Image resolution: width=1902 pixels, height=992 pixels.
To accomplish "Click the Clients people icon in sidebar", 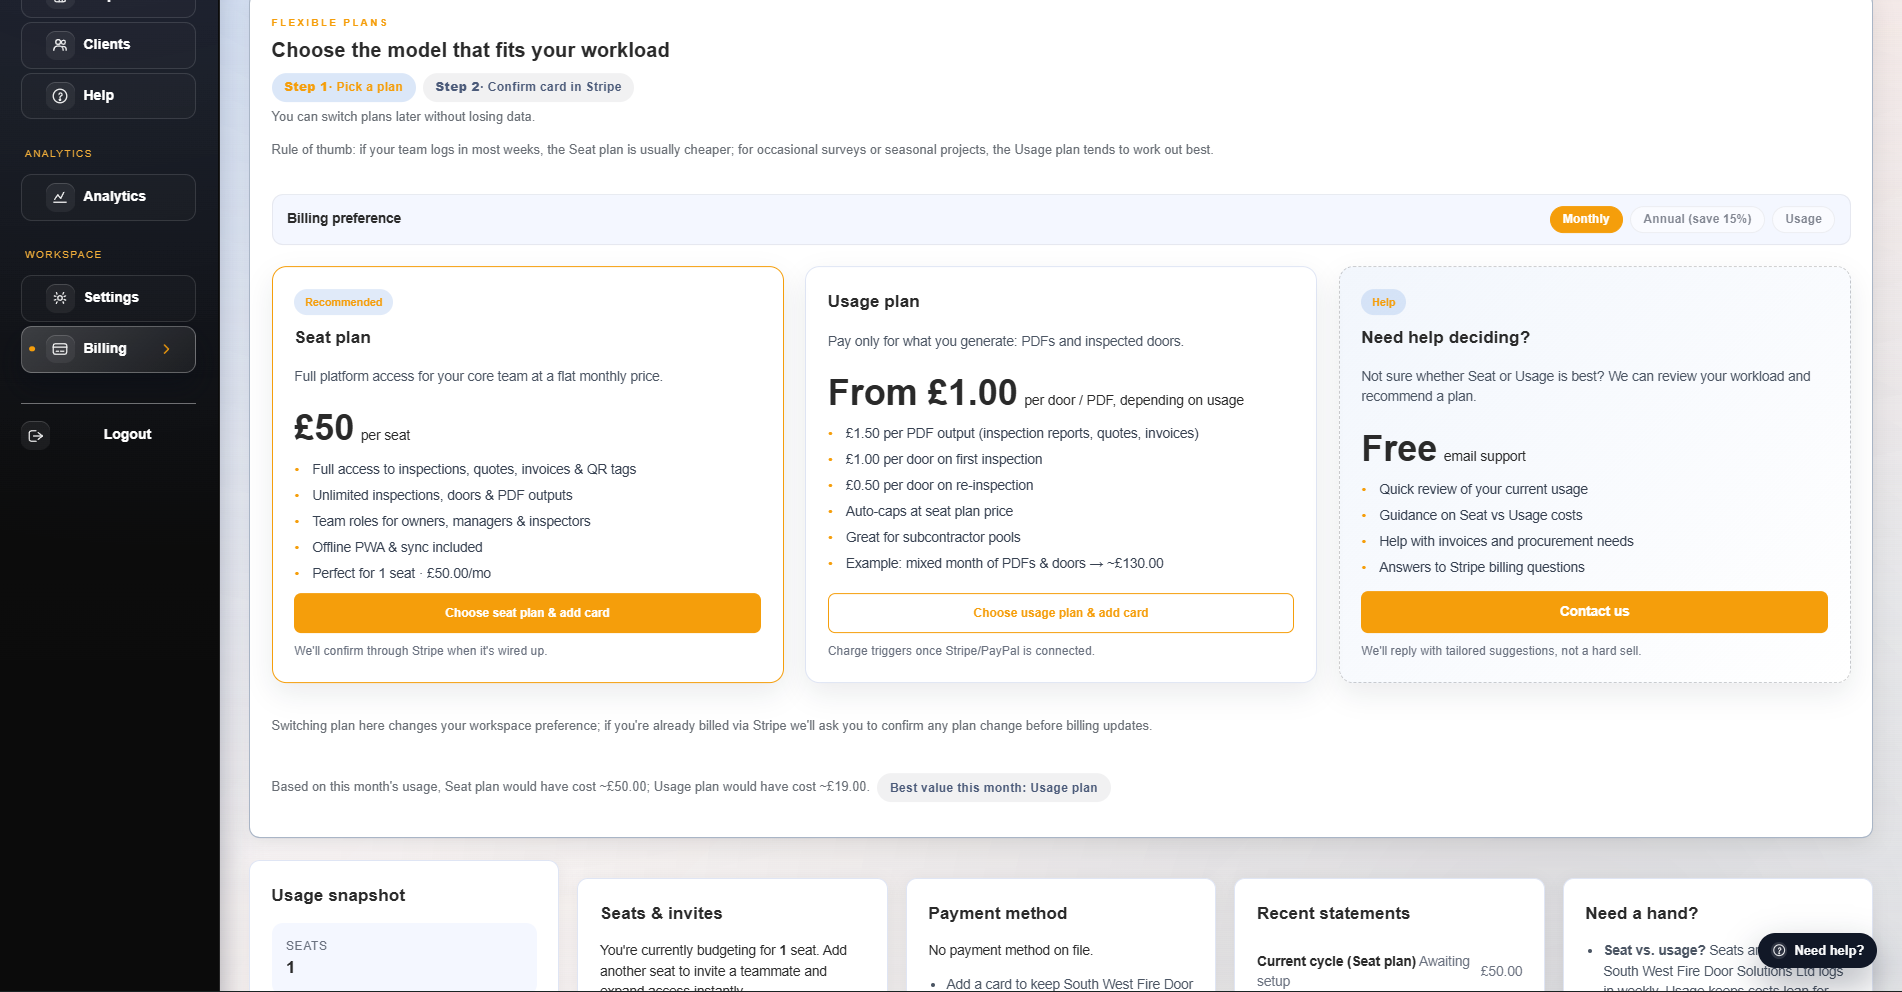I will coord(60,45).
